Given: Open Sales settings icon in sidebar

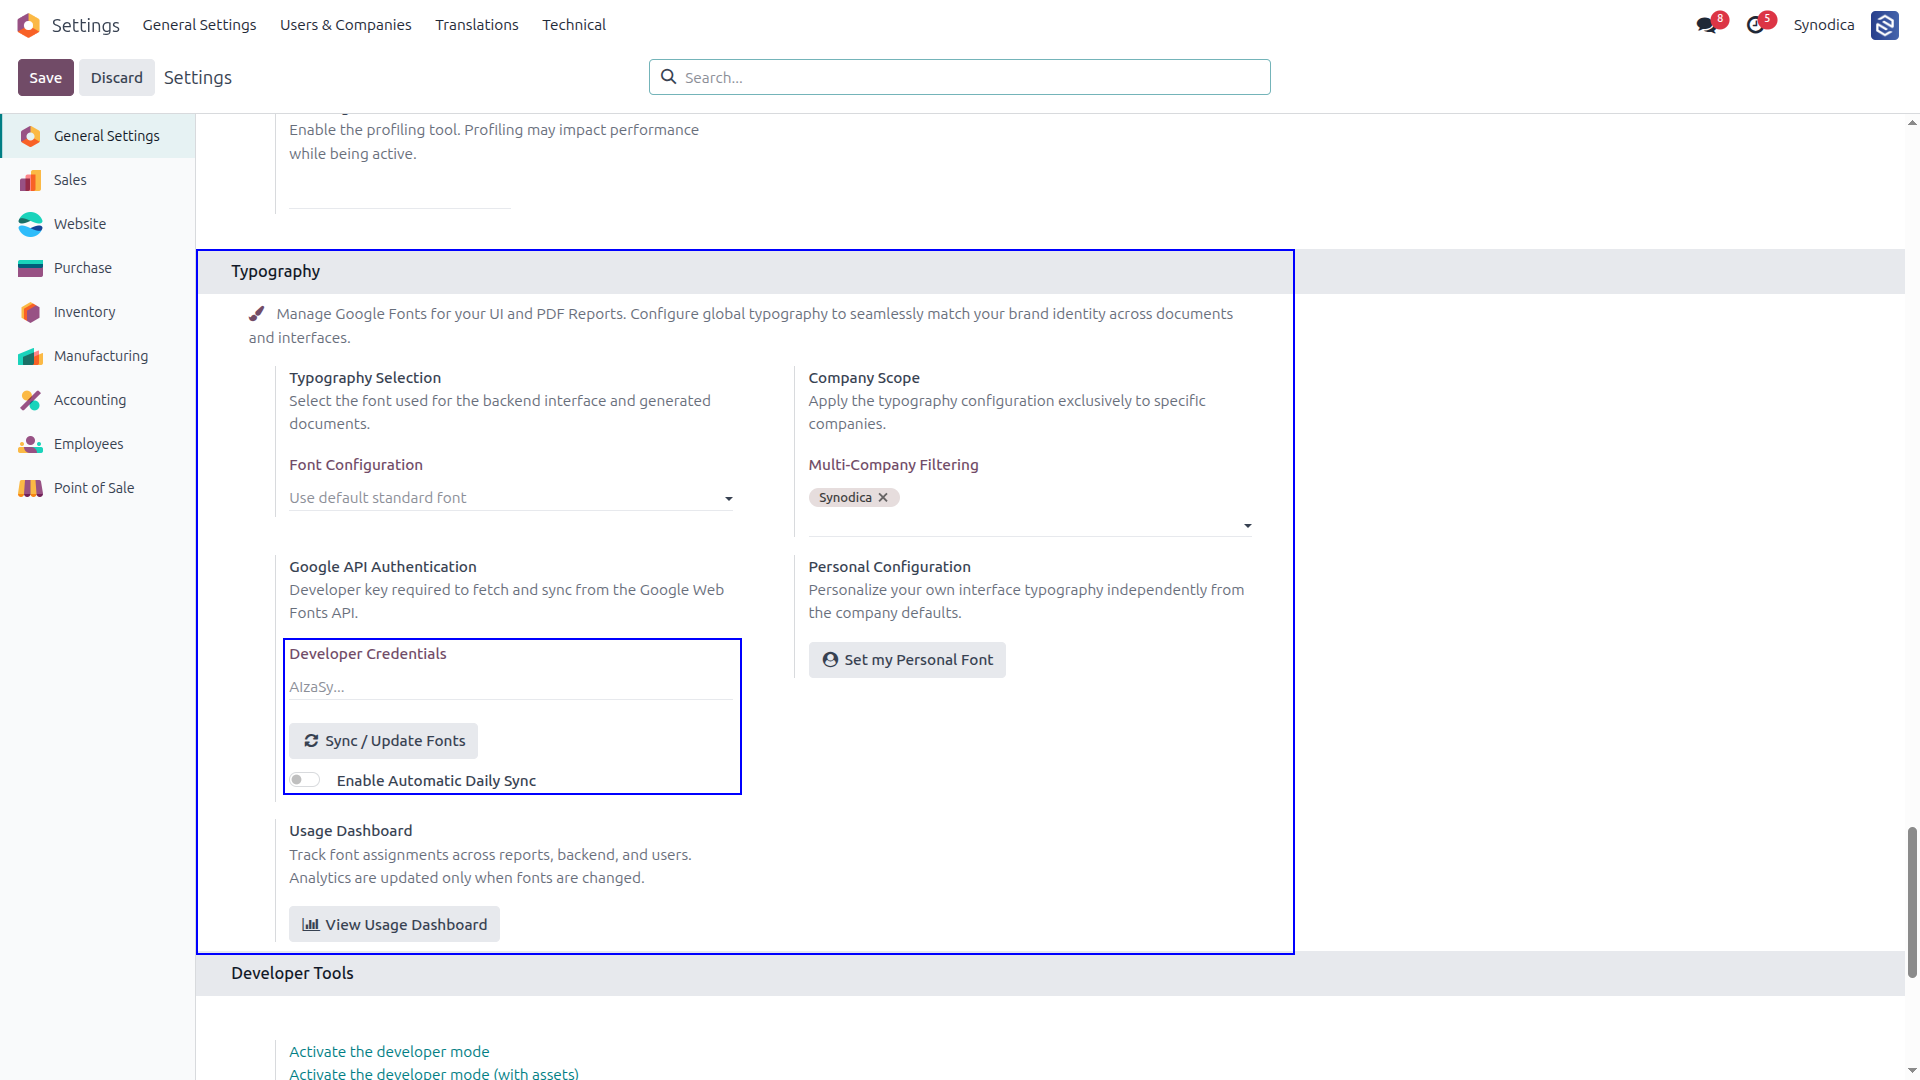Looking at the screenshot, I should click(31, 180).
